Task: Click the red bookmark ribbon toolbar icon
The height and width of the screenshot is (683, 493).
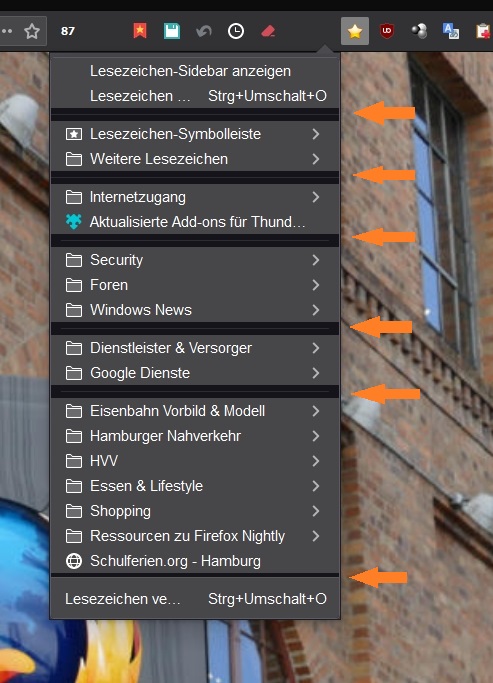Action: [140, 31]
